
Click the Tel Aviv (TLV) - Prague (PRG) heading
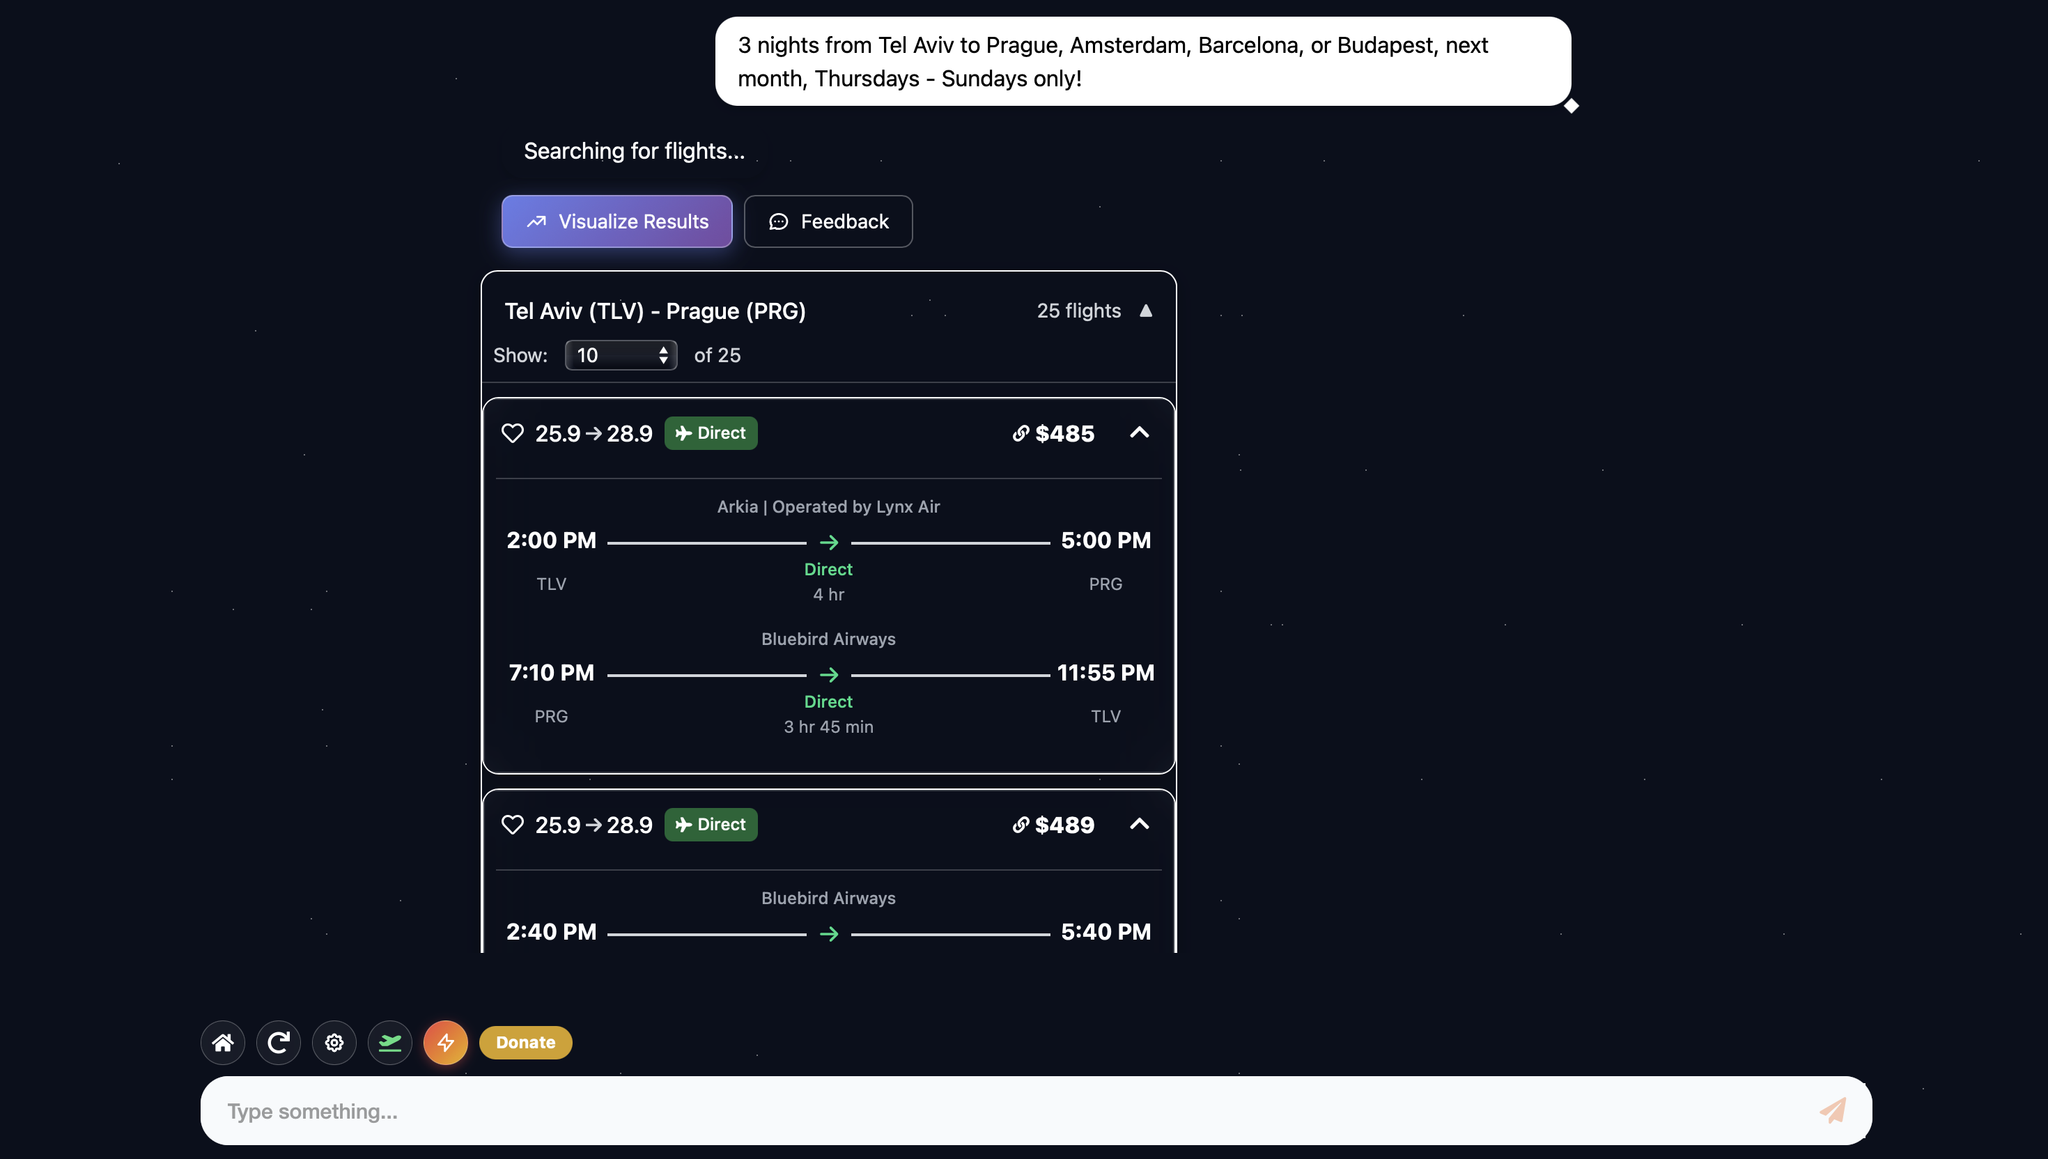[x=655, y=311]
